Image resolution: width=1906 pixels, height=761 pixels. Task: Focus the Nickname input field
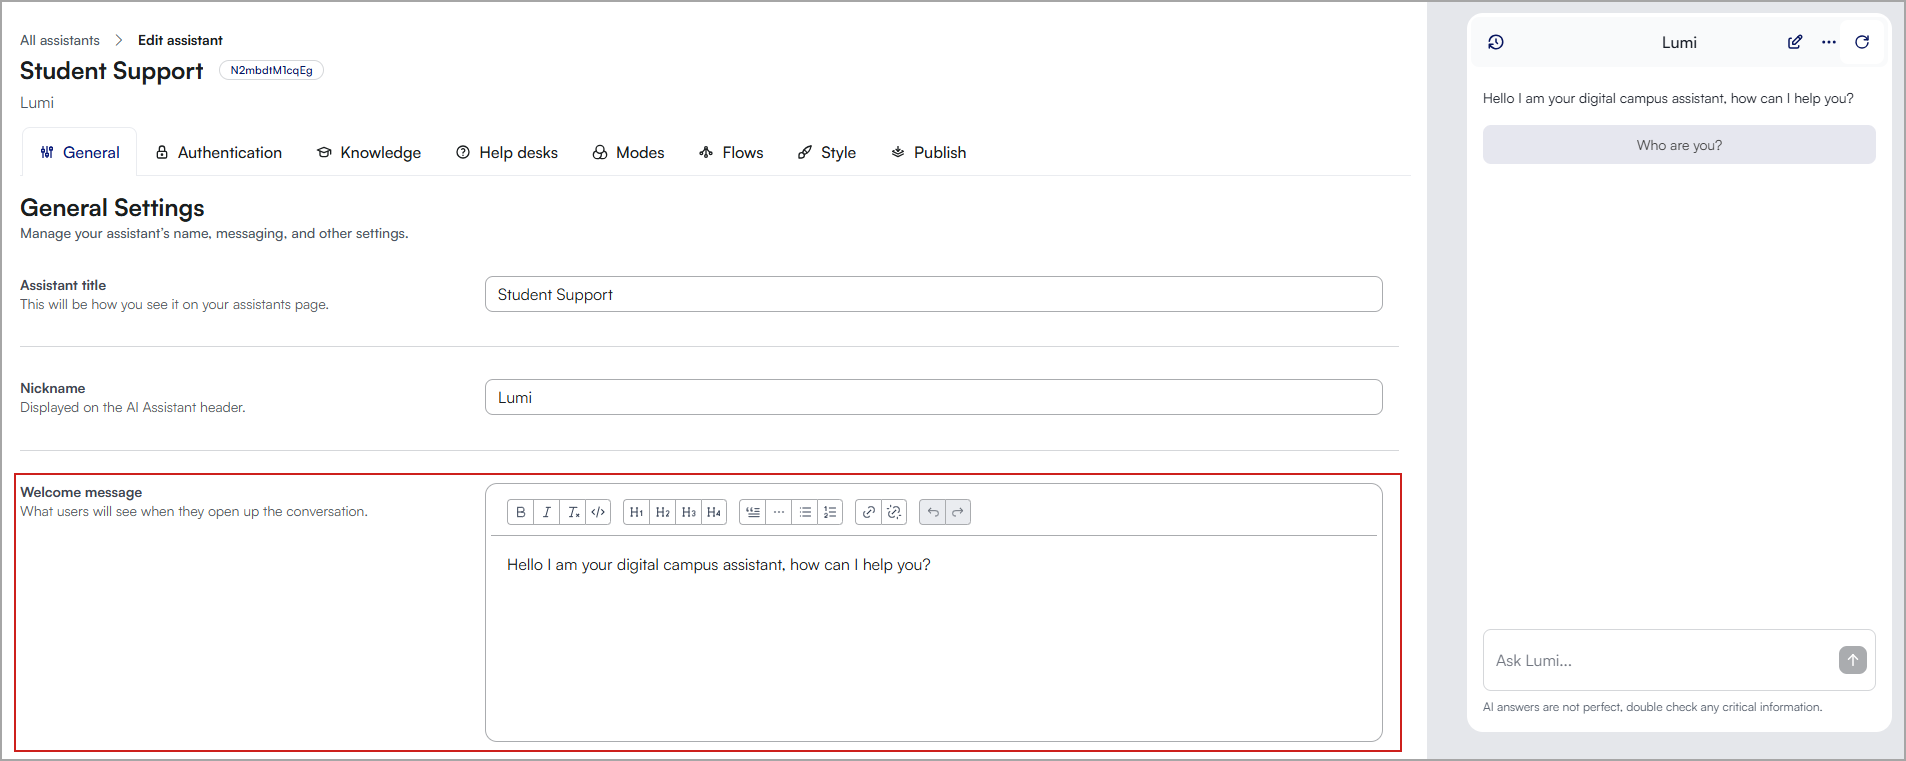point(934,397)
